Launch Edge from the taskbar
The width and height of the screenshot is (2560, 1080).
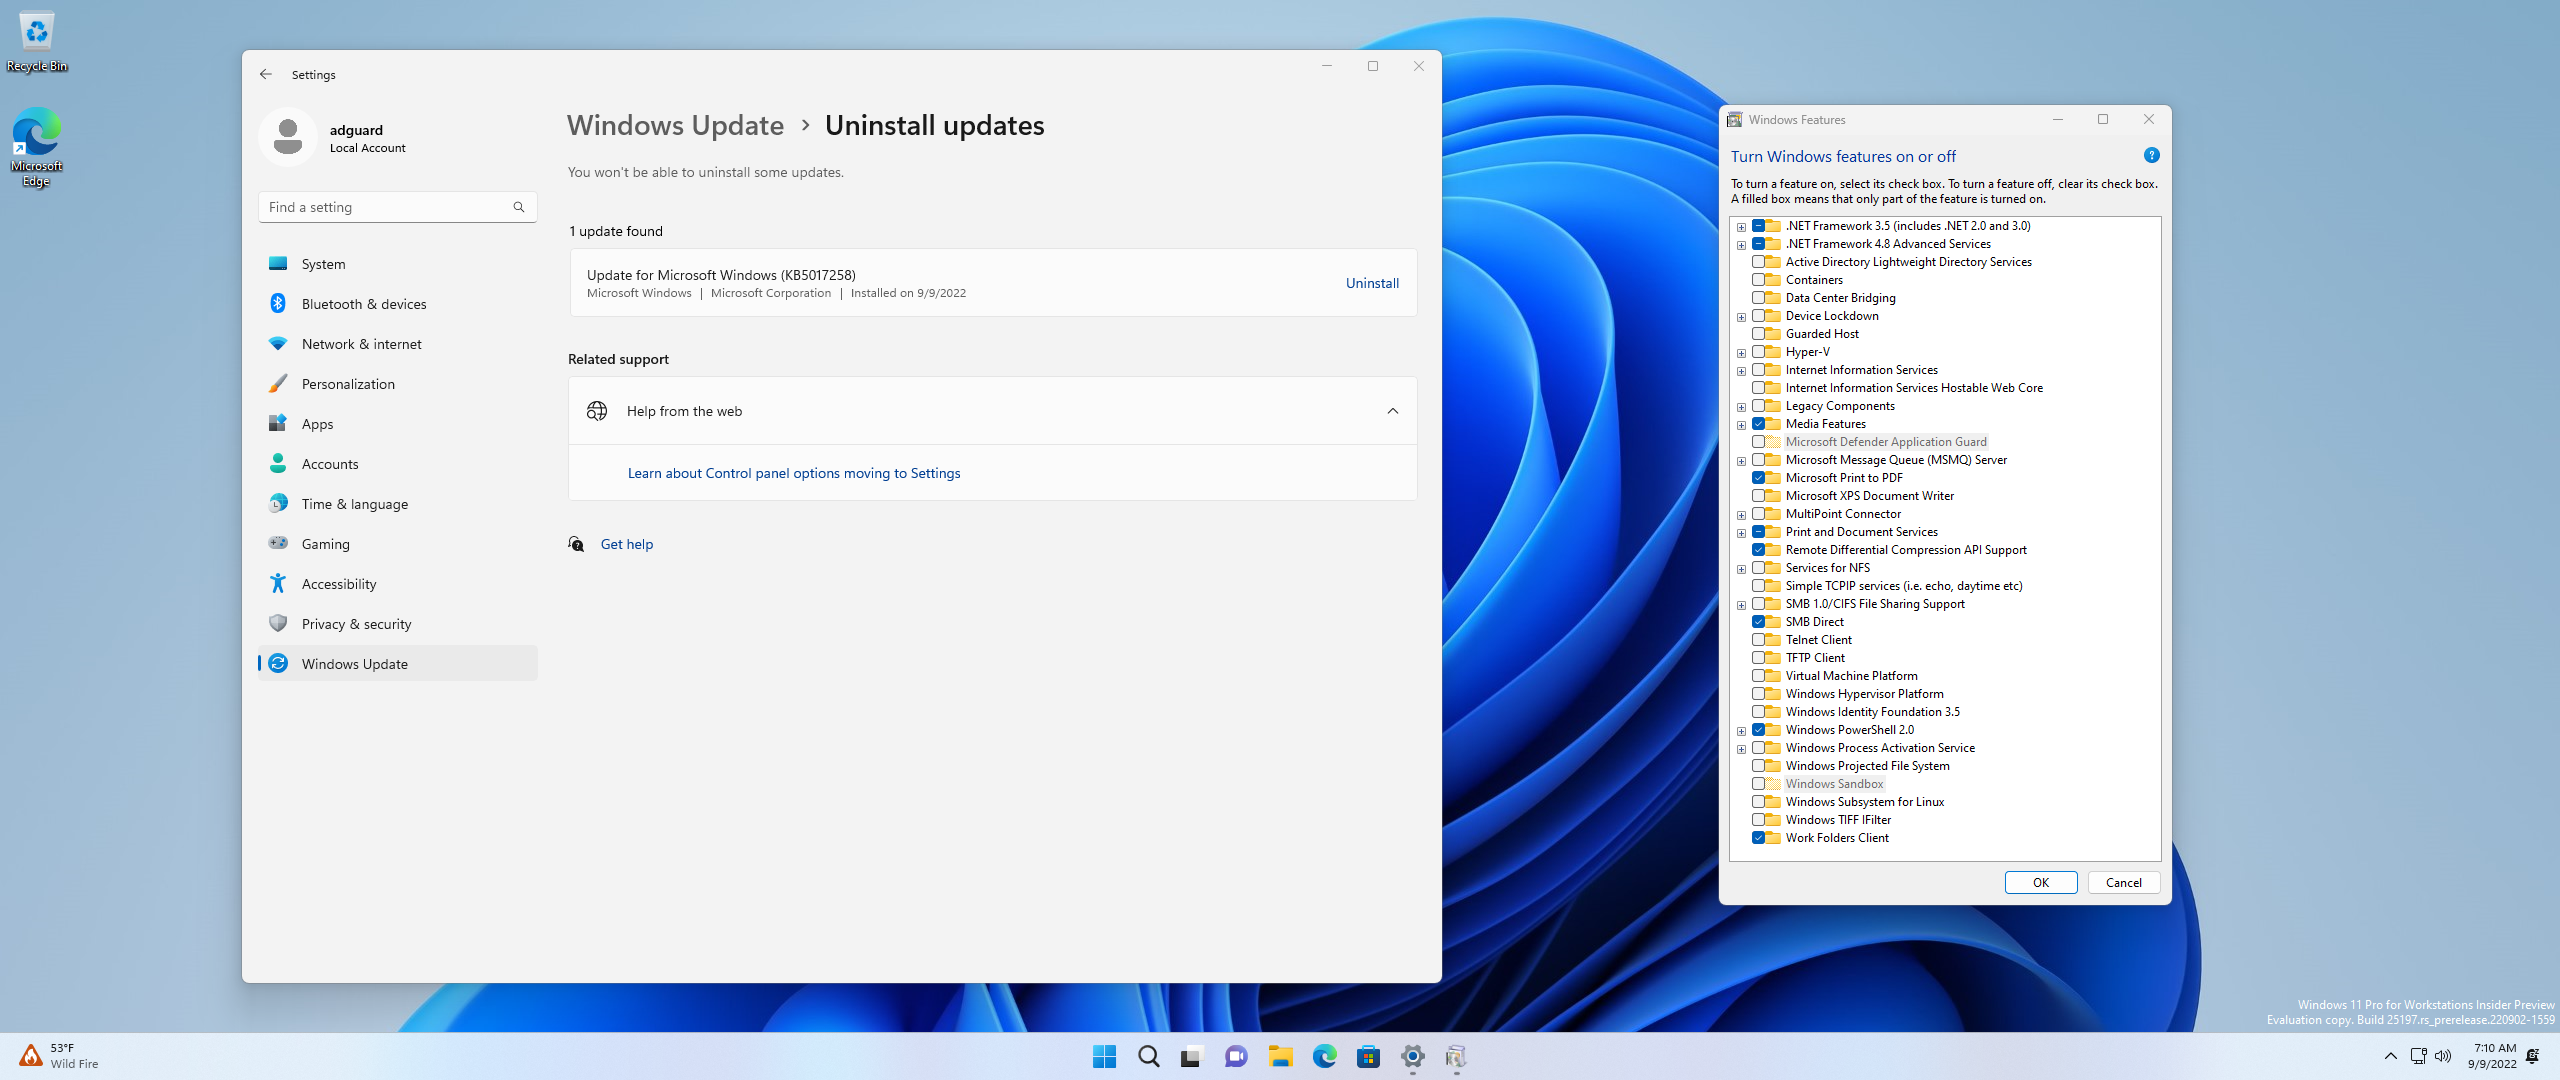(1325, 1056)
